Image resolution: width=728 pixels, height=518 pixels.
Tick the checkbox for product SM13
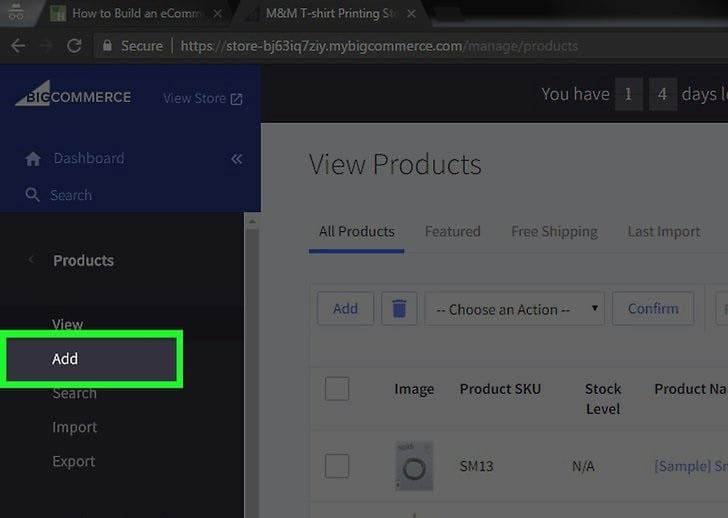click(337, 466)
